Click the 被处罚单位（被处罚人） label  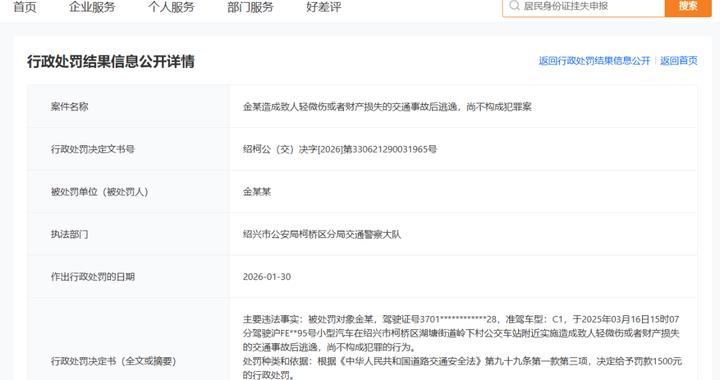coord(100,192)
